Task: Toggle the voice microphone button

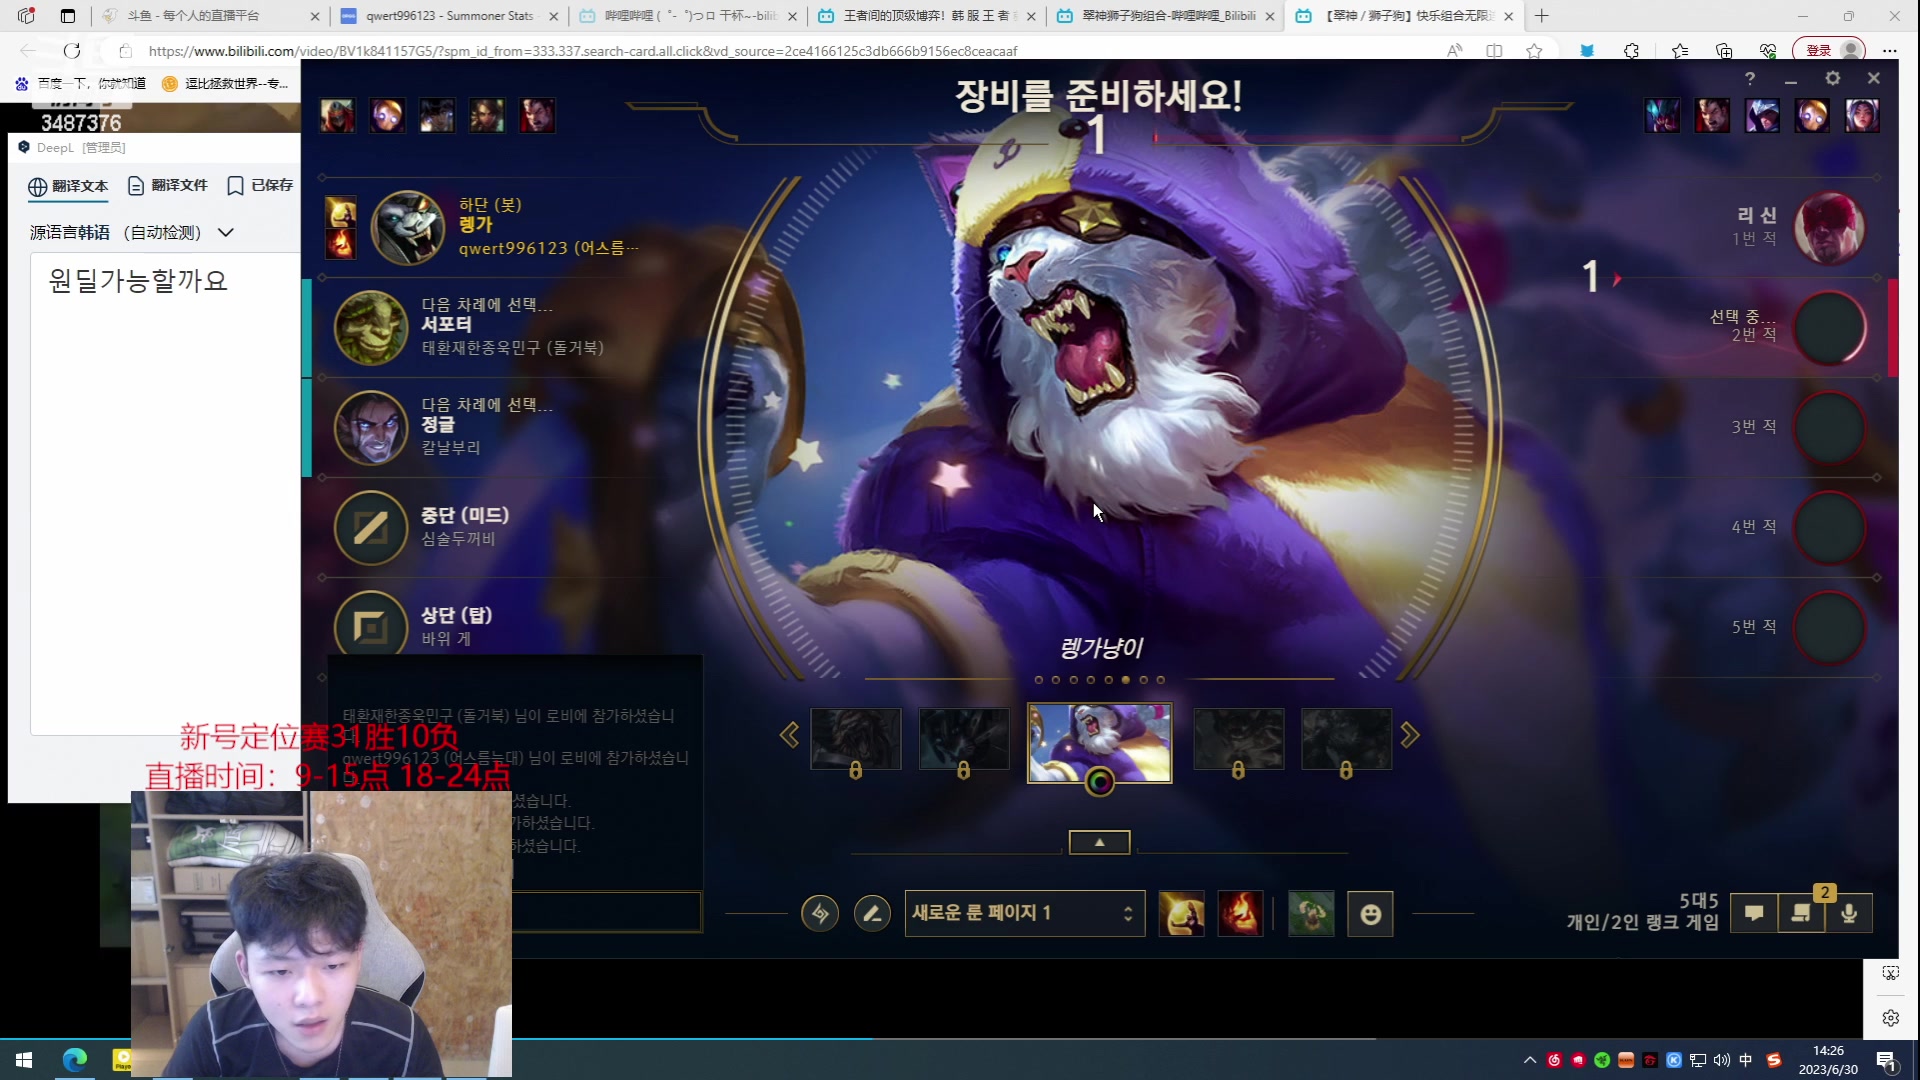Action: pos(1849,913)
